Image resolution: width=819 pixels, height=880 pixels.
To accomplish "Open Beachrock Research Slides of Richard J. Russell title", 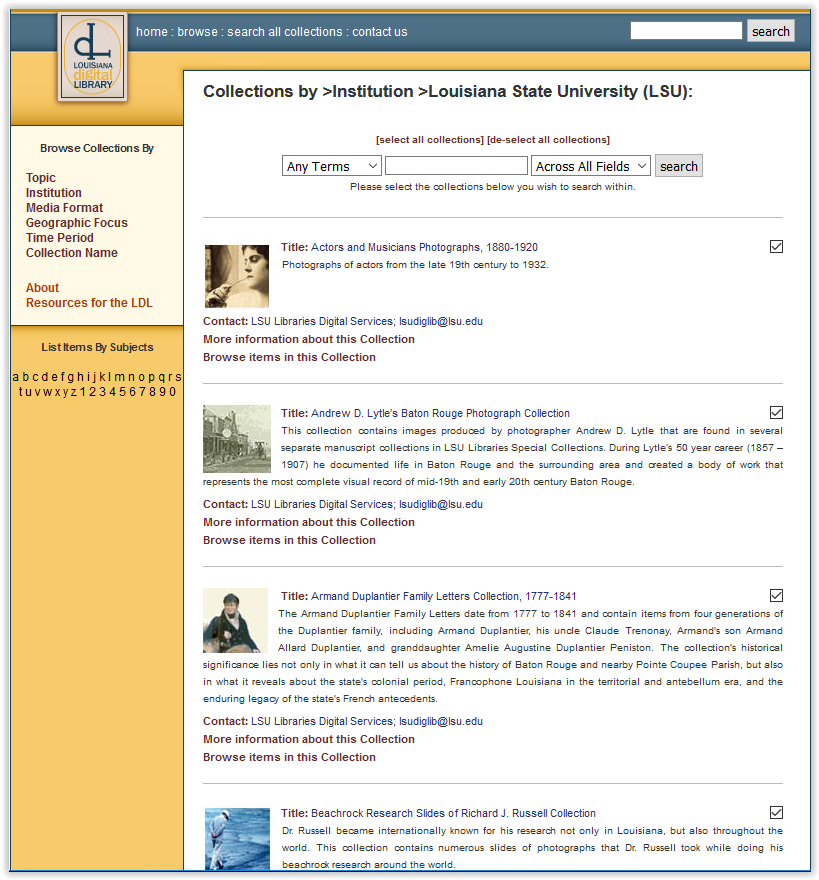I will [x=453, y=813].
